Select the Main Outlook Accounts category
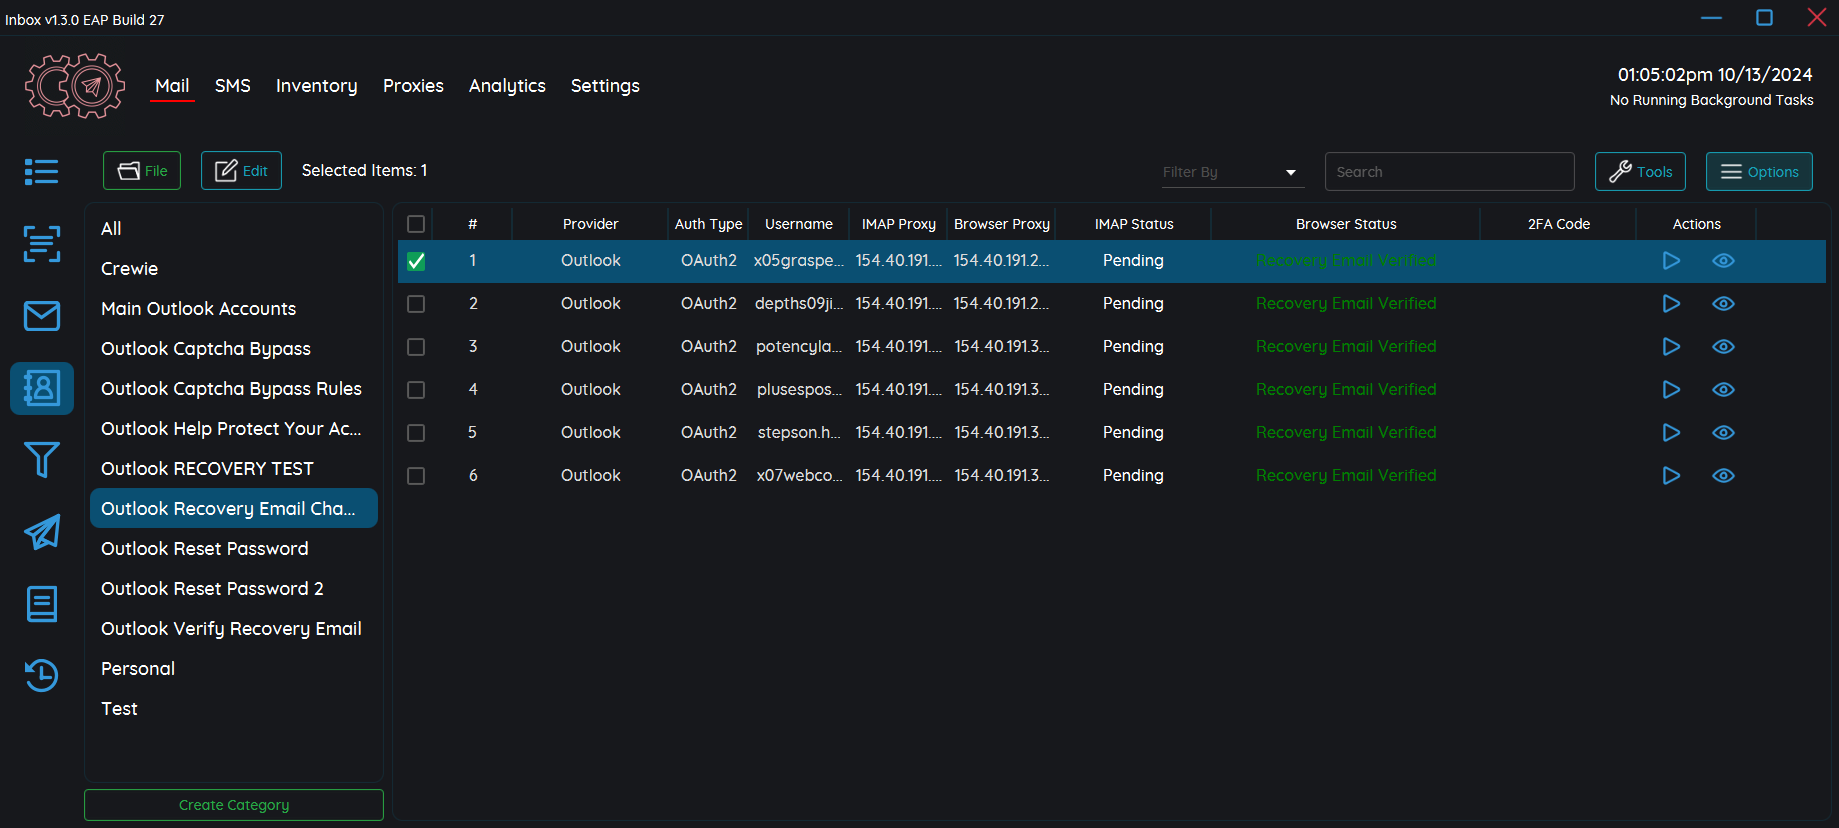1839x828 pixels. tap(234, 309)
